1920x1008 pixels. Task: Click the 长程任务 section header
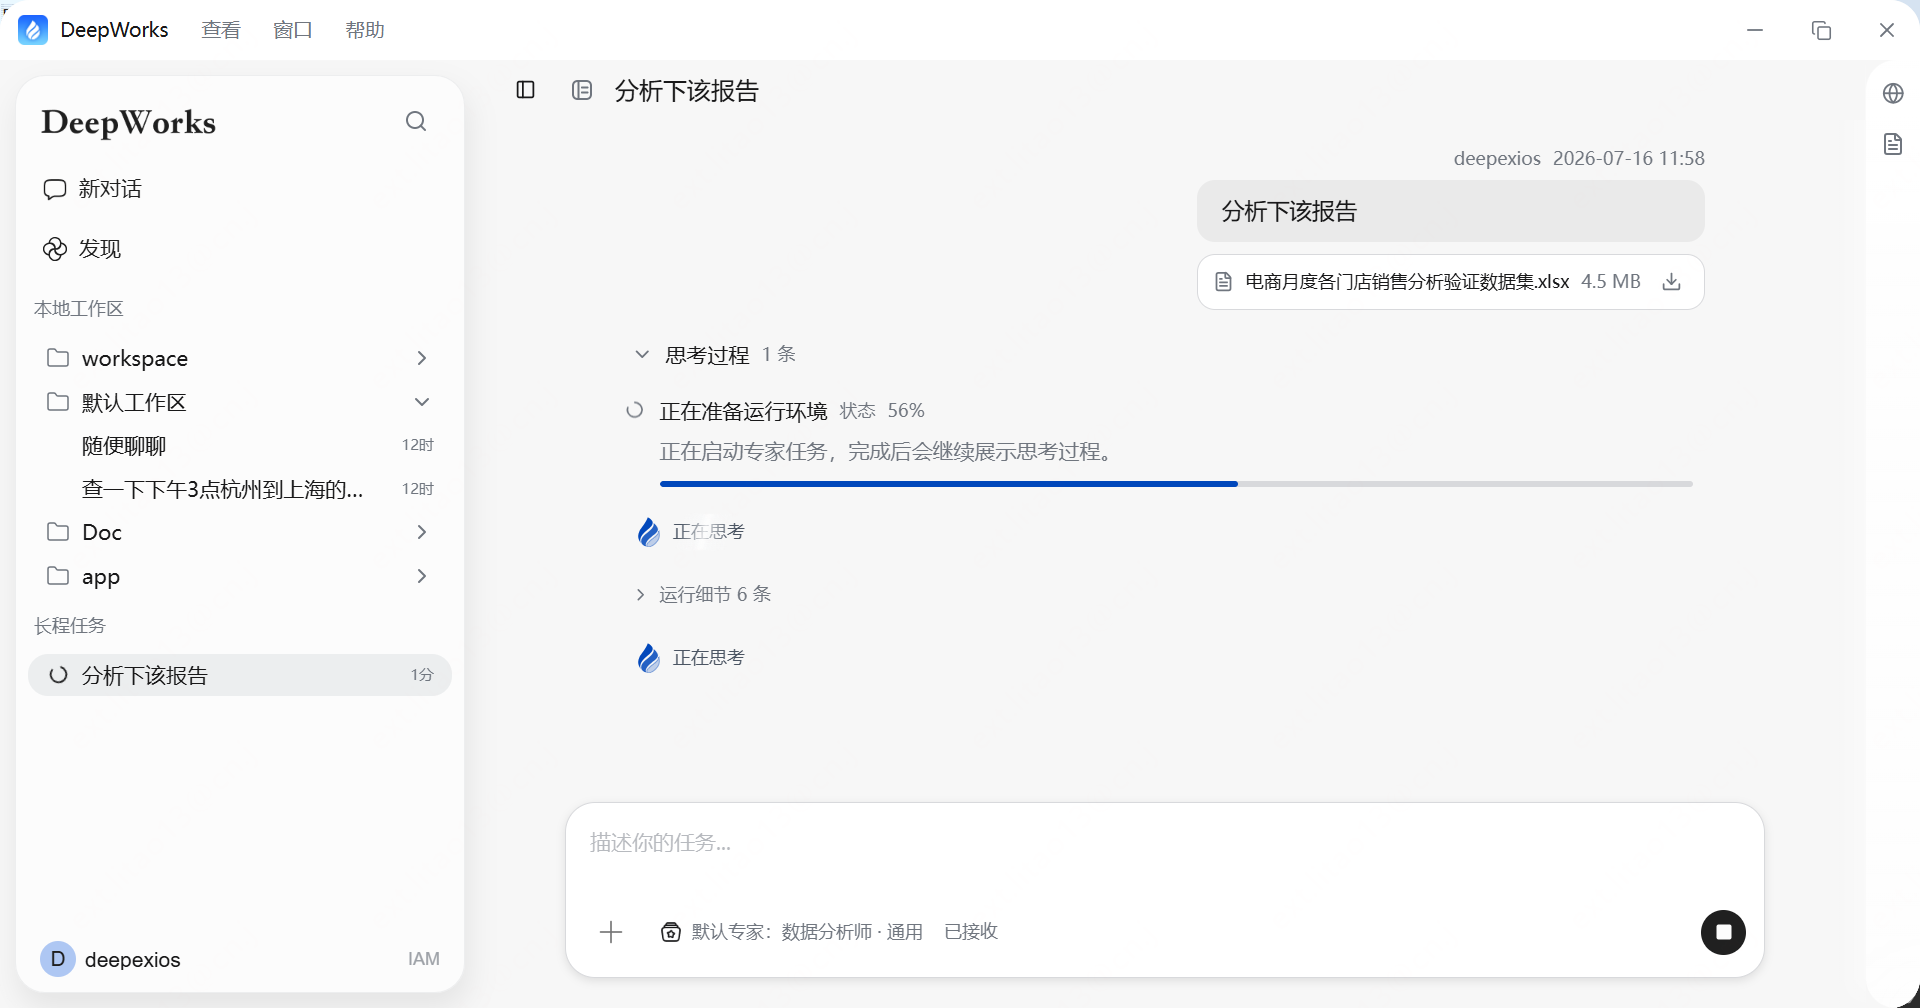click(x=70, y=626)
